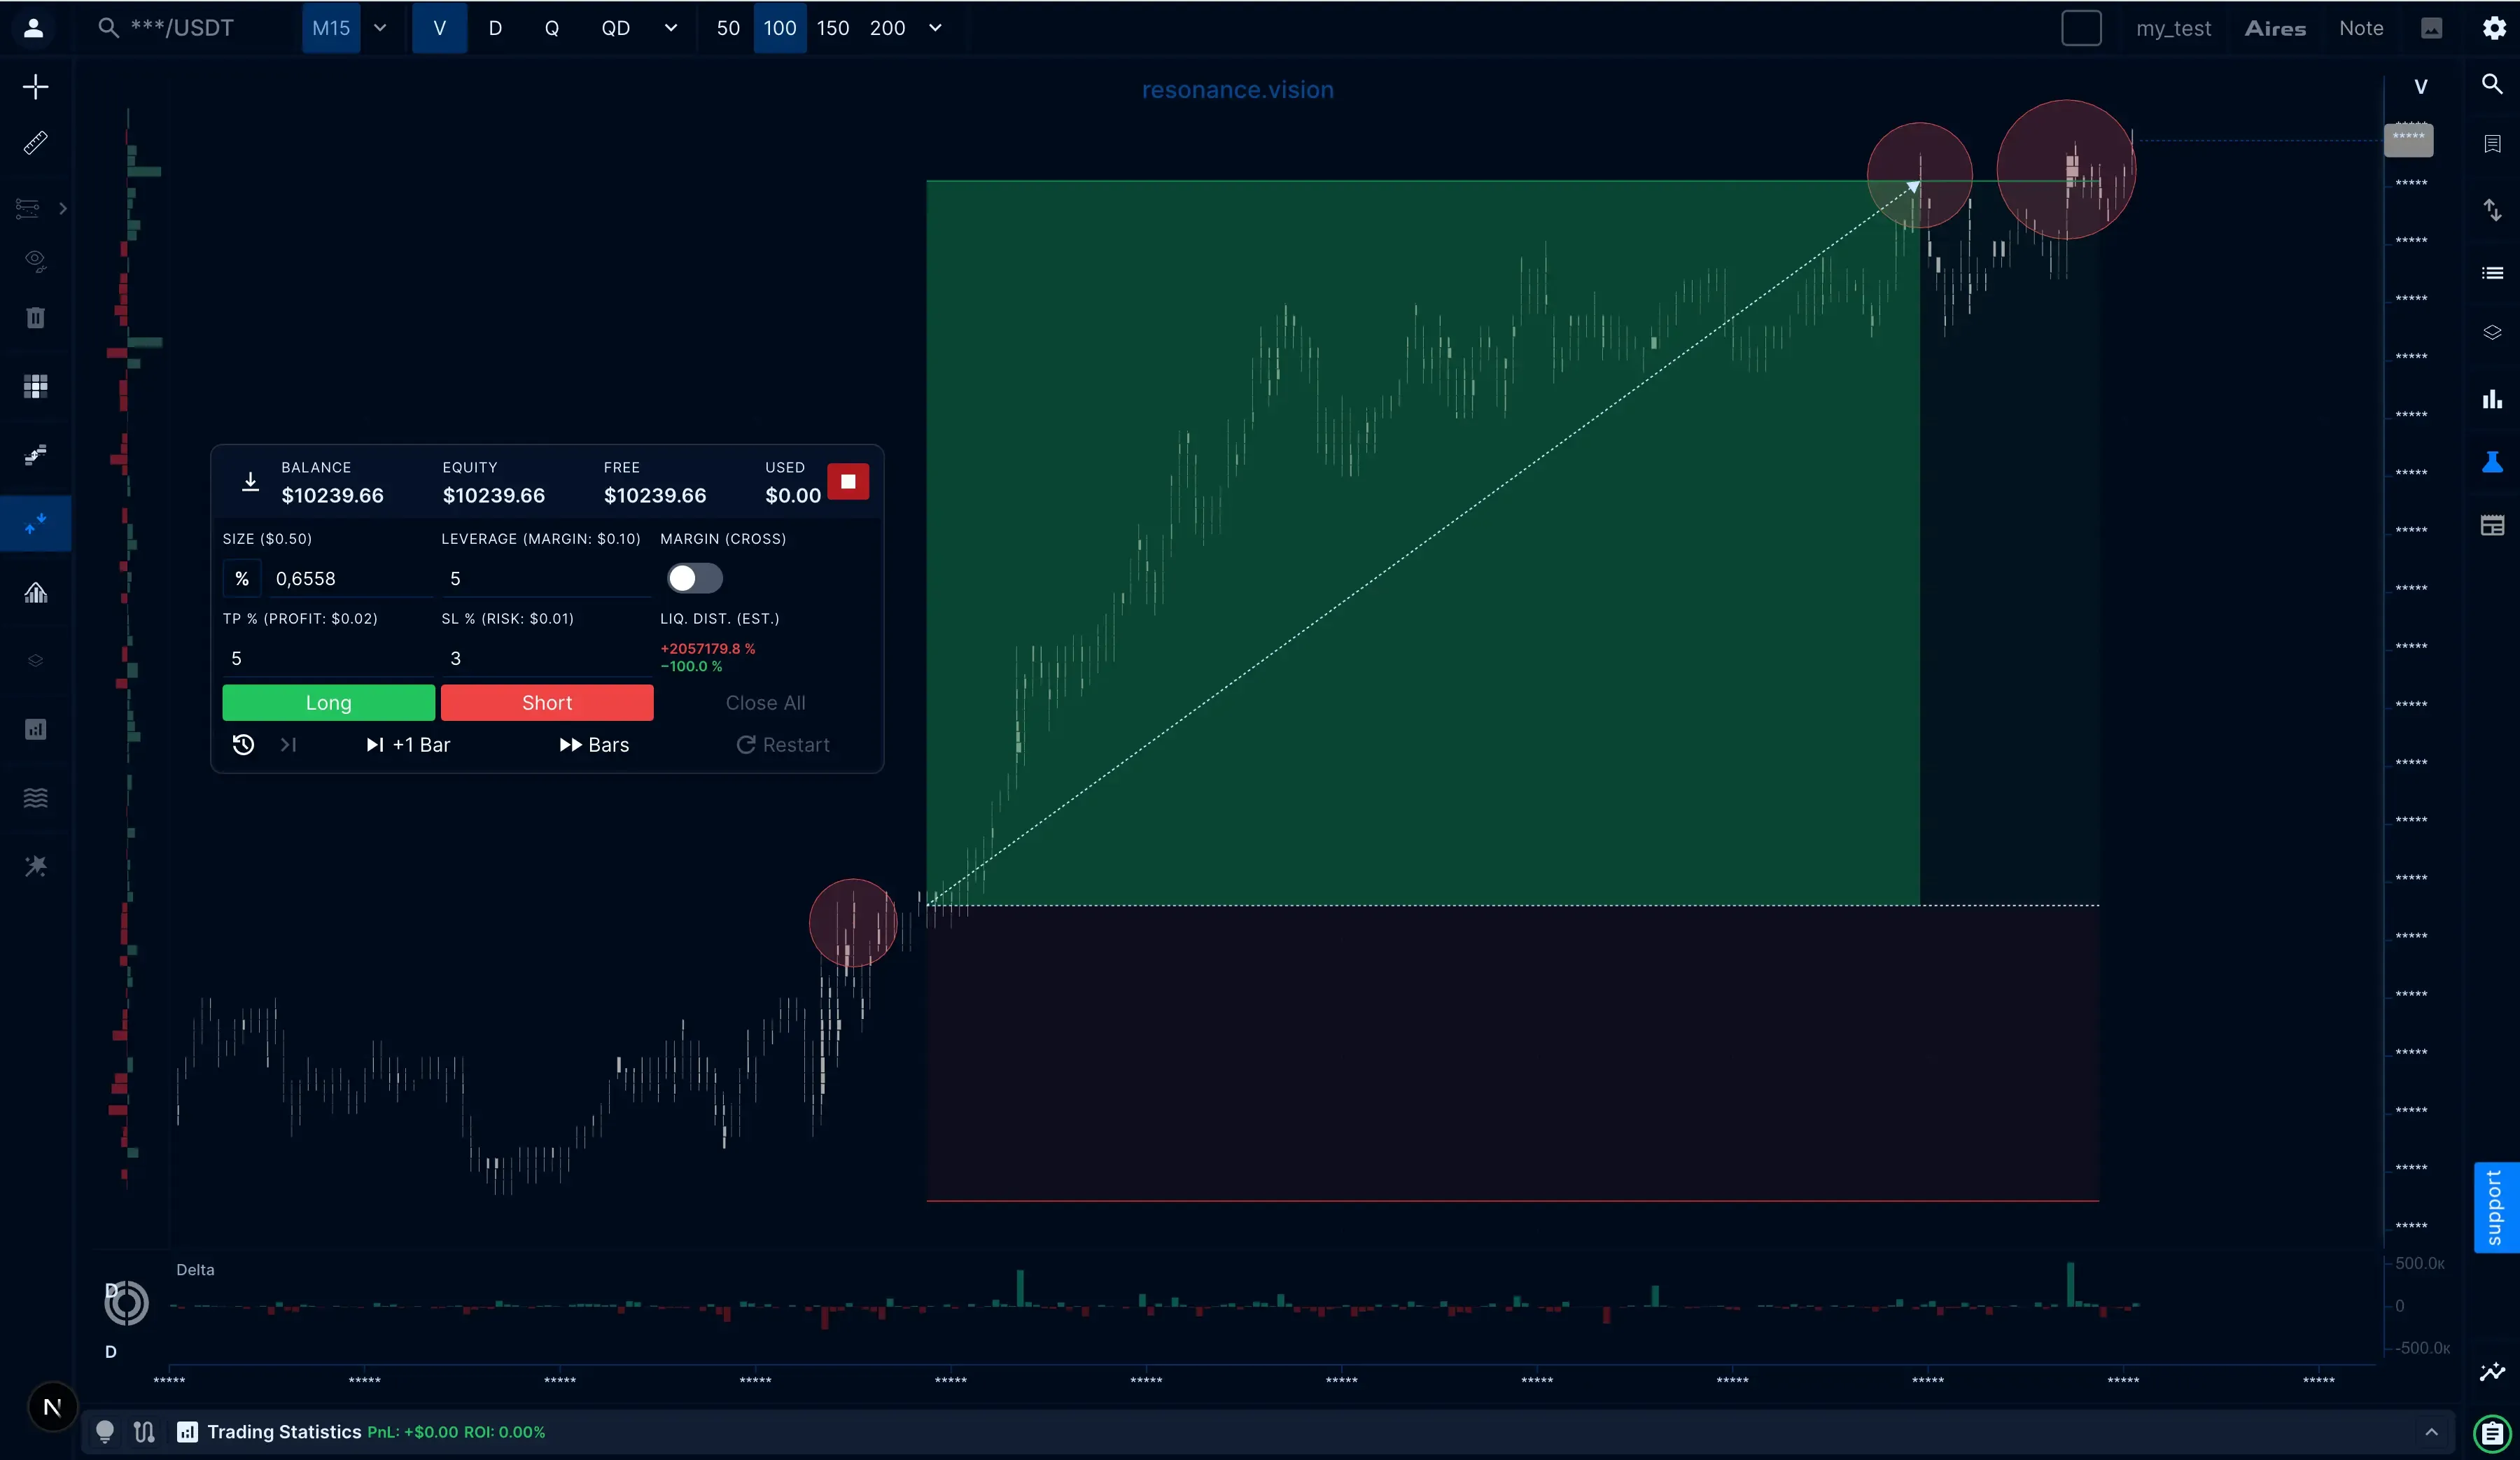Expand the dropdown arrow after 200
The image size is (2520, 1460).
(935, 28)
